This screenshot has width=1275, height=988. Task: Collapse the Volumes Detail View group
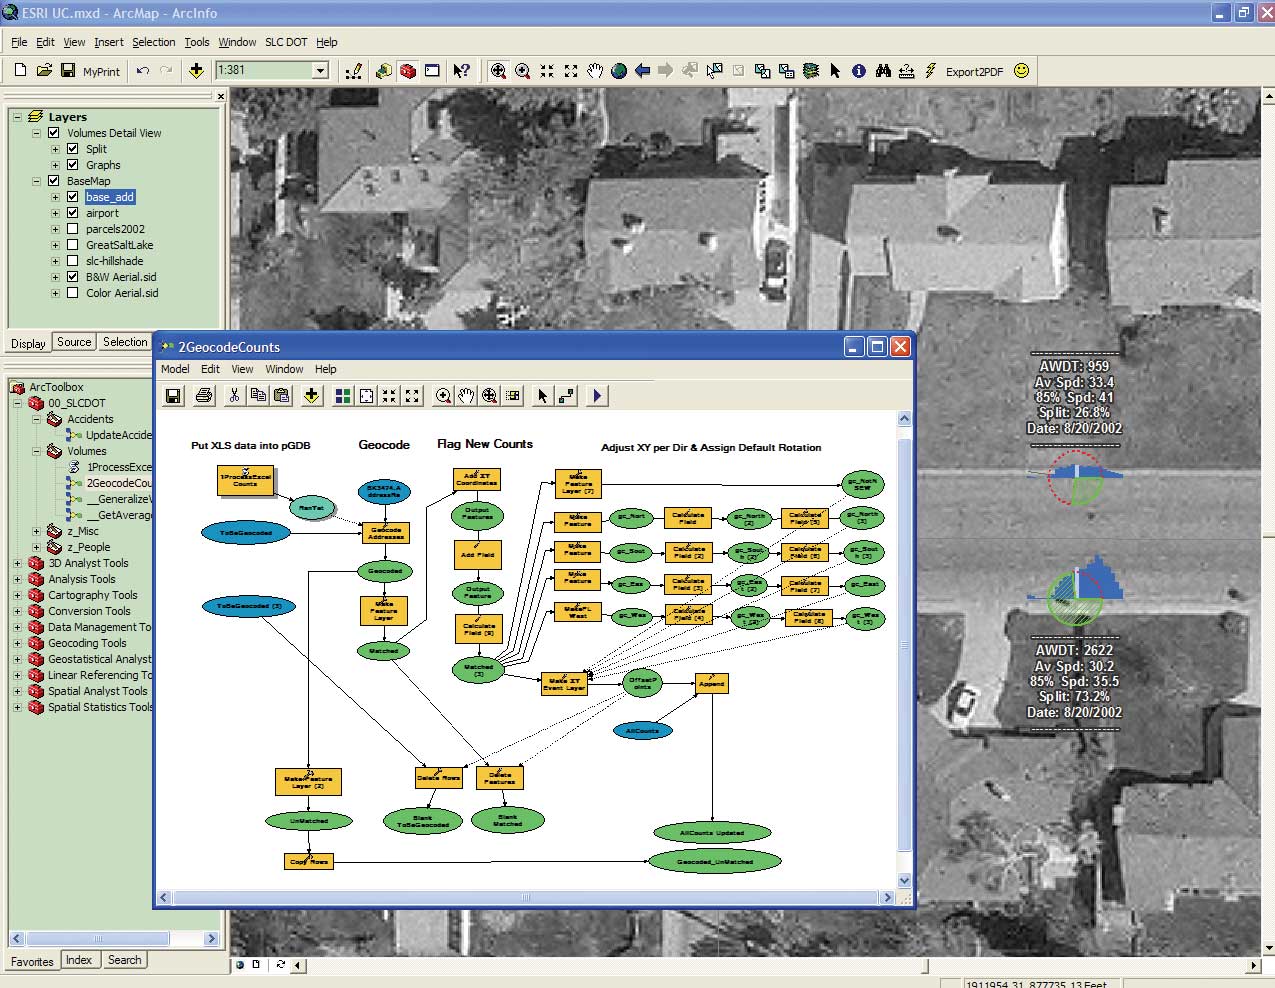point(38,132)
